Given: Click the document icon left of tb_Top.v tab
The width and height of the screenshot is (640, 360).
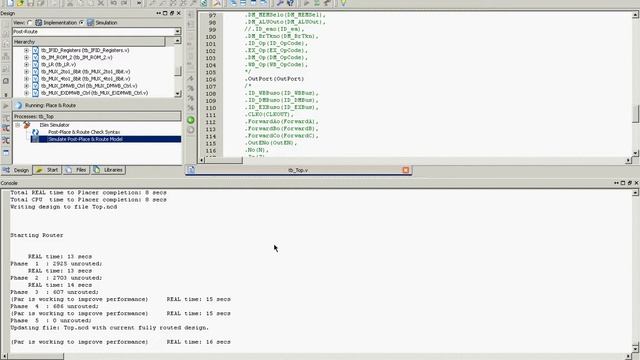Looking at the screenshot, I should (x=191, y=170).
